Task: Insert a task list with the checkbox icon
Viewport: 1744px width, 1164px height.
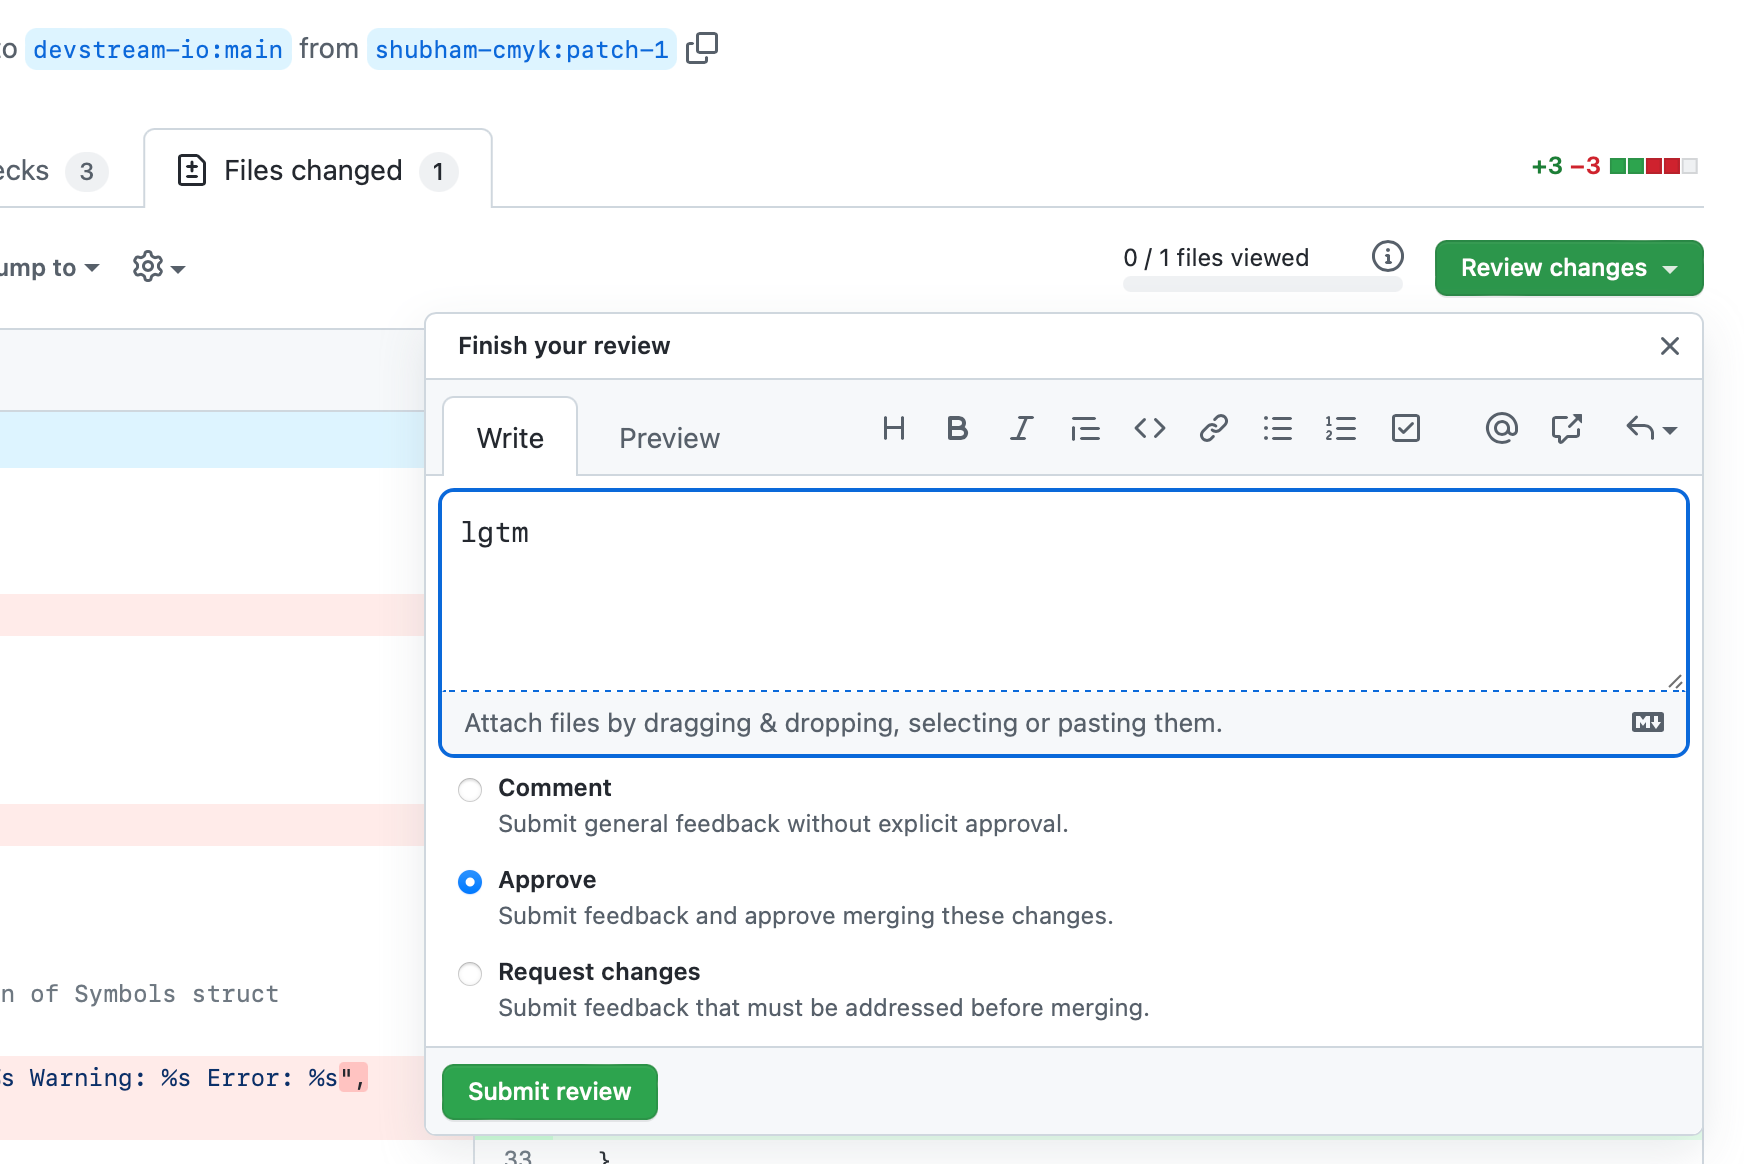Action: 1406,429
